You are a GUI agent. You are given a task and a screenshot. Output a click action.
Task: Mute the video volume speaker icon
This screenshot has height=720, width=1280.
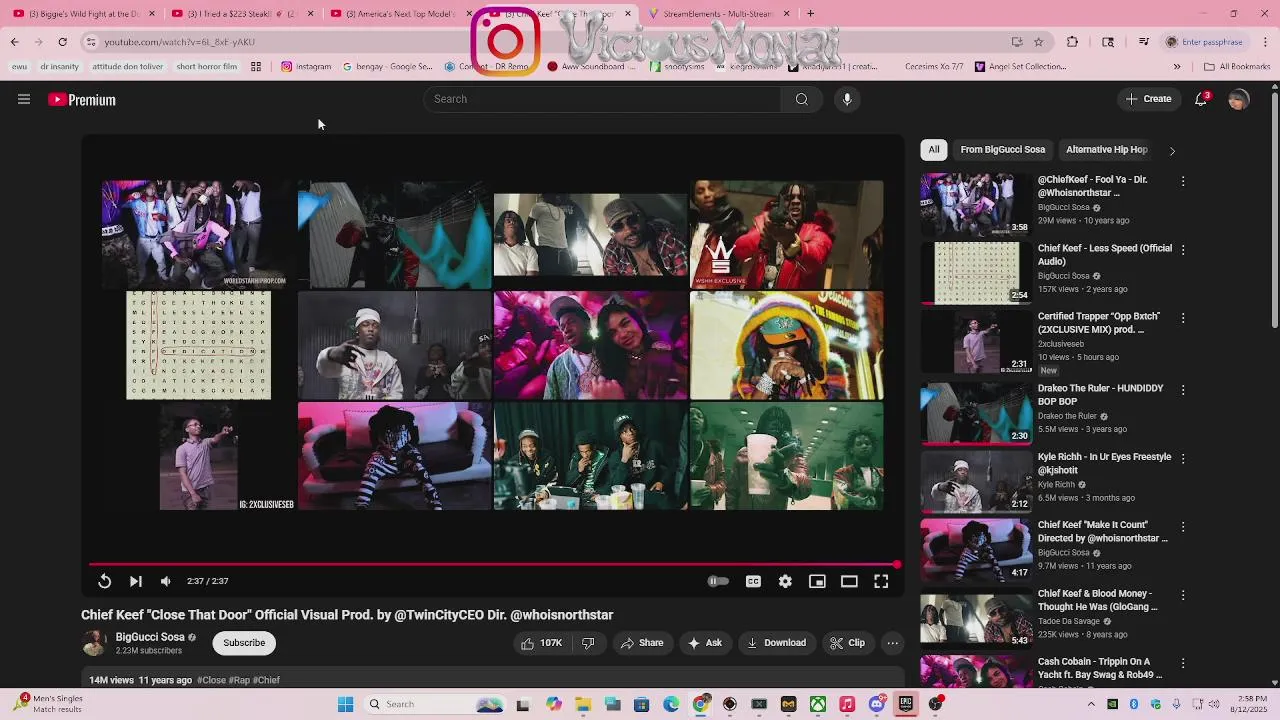166,581
